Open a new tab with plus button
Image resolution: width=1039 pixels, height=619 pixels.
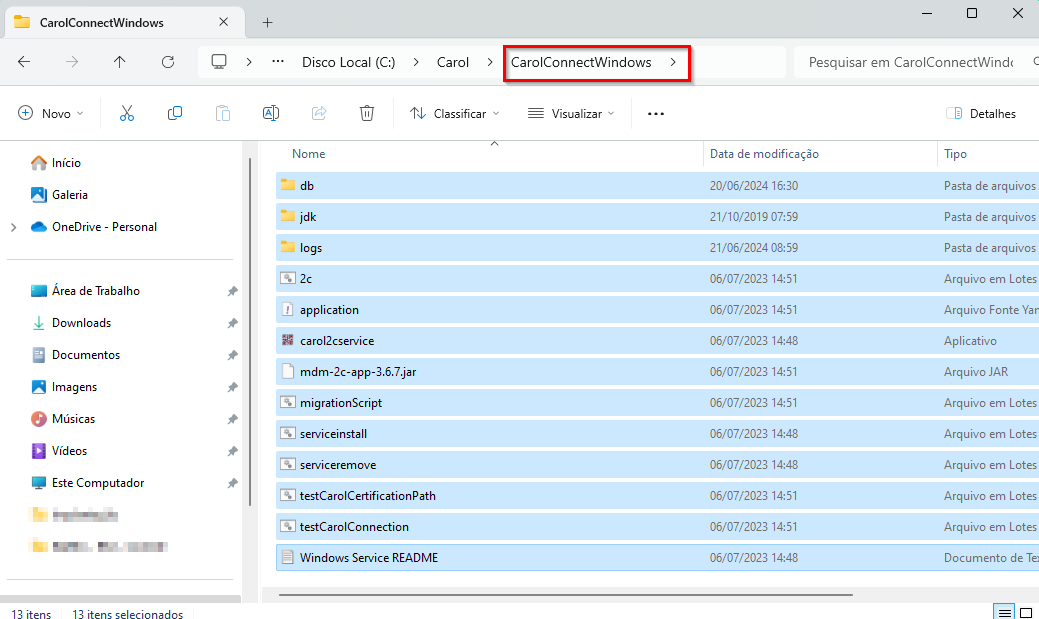pyautogui.click(x=267, y=22)
